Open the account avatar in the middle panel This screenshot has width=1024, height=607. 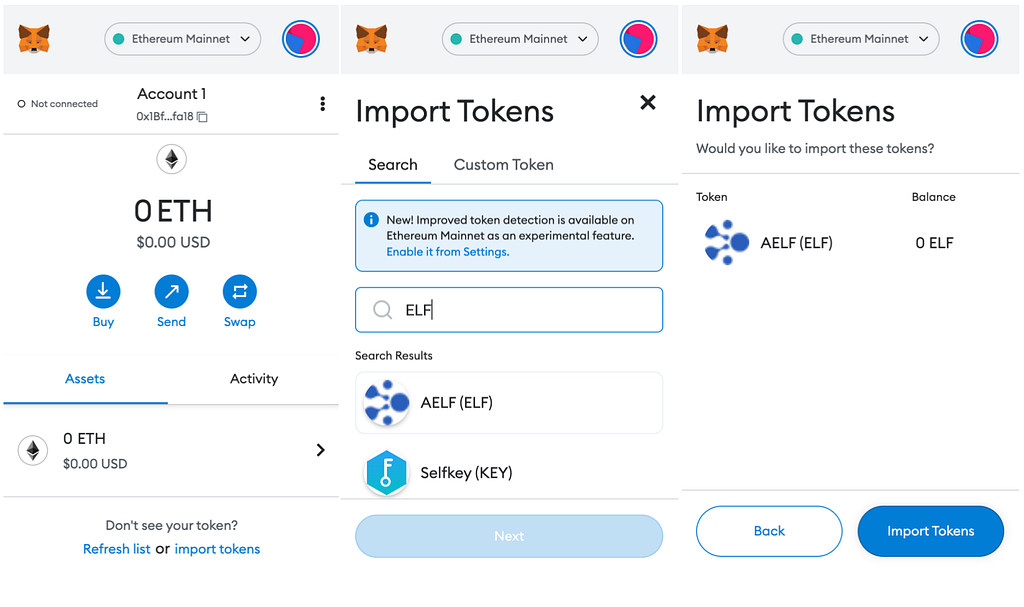(638, 39)
